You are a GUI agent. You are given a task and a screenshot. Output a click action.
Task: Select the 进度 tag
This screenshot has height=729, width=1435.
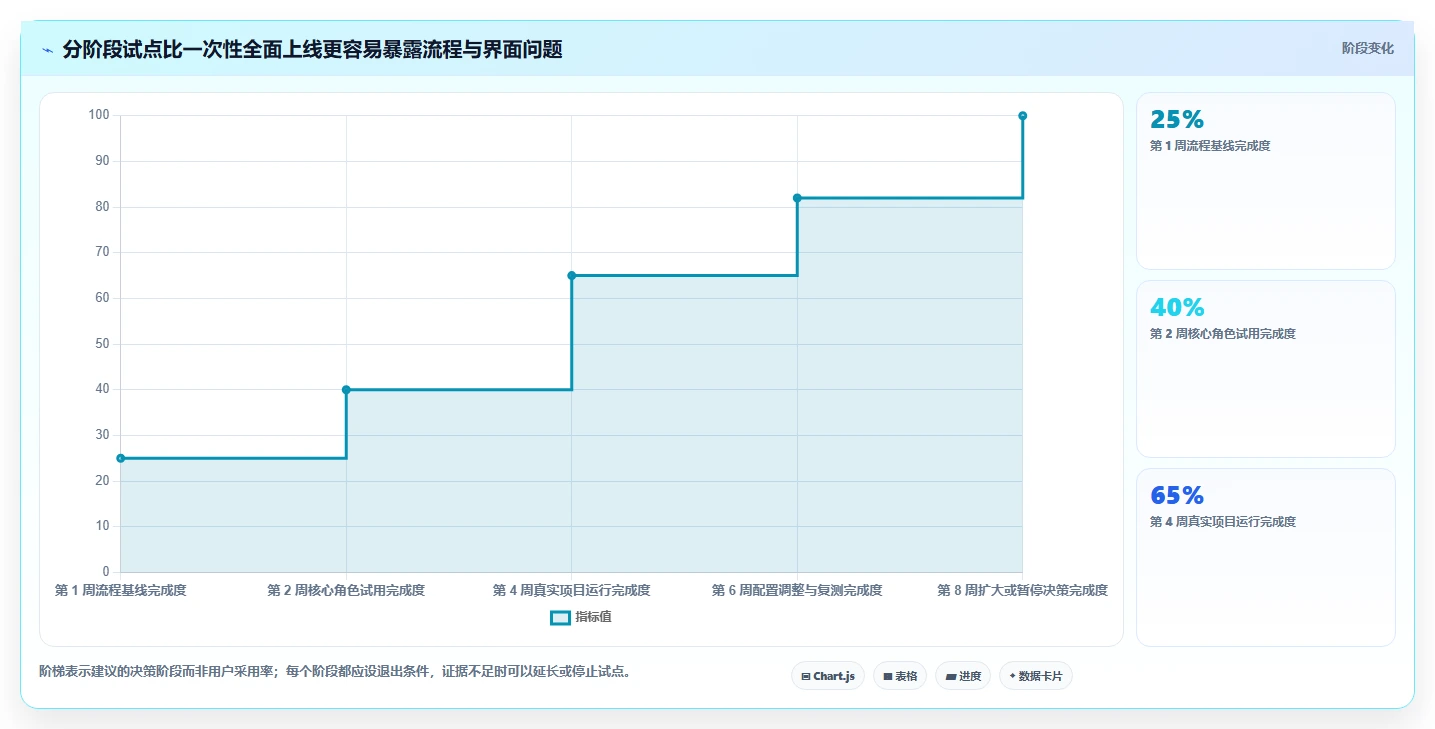click(963, 676)
